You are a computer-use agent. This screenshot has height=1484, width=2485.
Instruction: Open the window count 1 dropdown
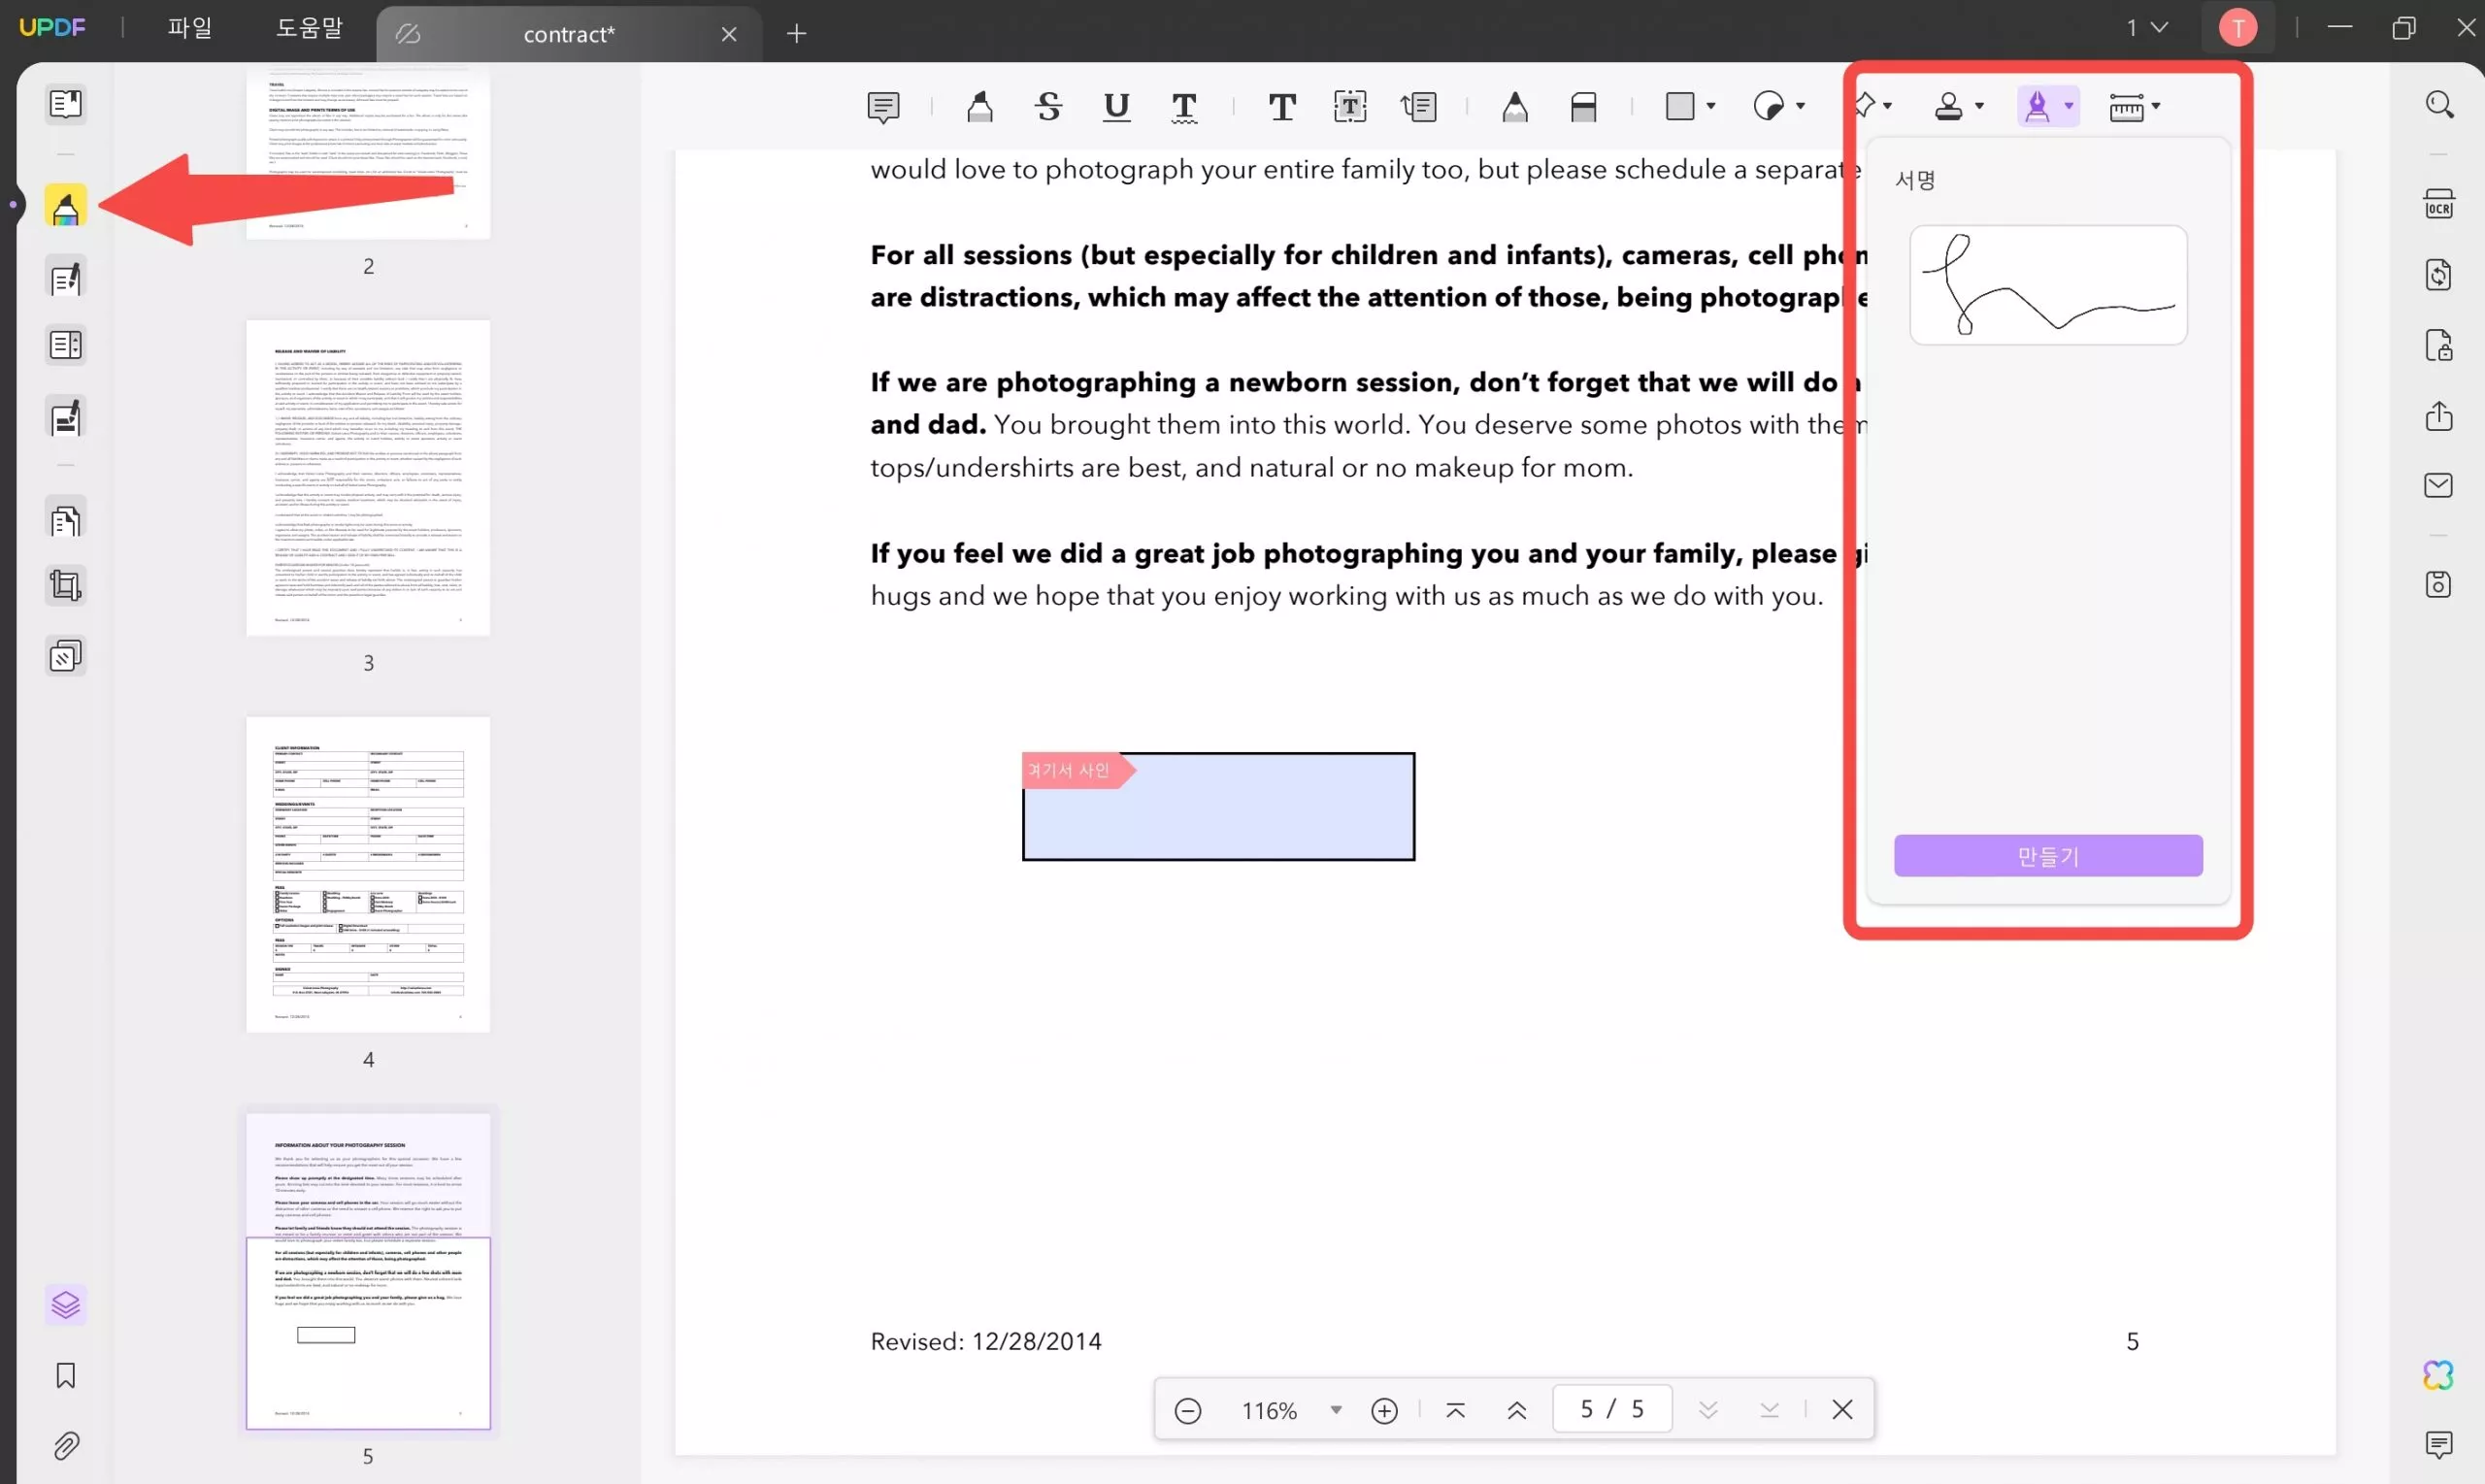click(x=2147, y=28)
